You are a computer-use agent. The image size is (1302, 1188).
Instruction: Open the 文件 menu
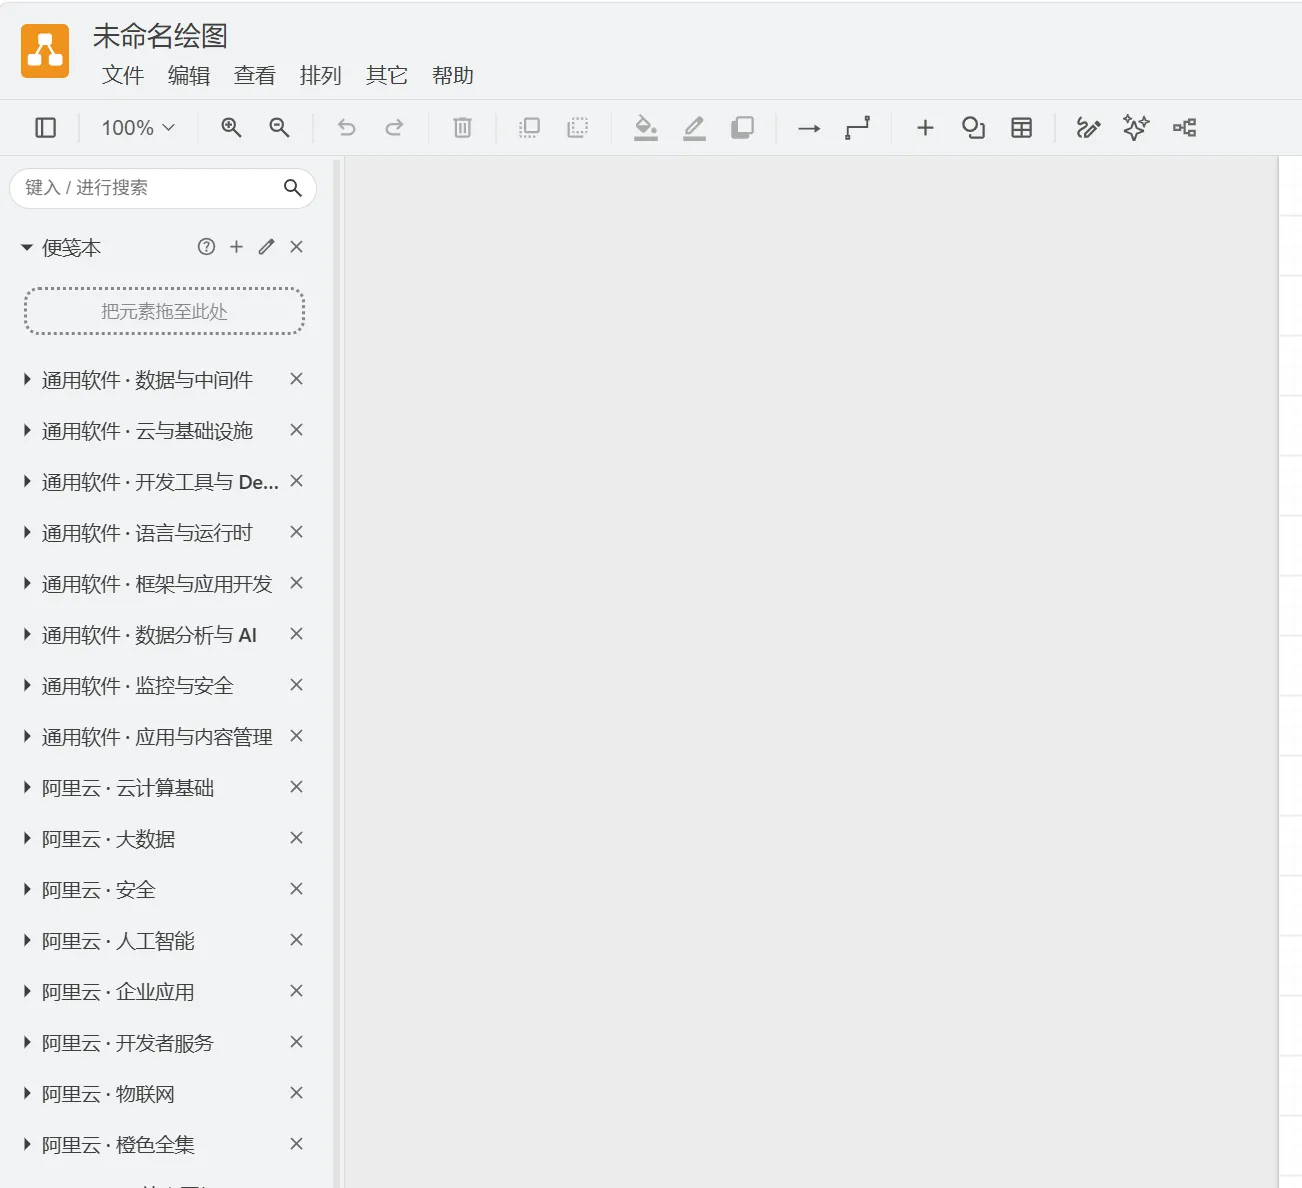coord(123,75)
